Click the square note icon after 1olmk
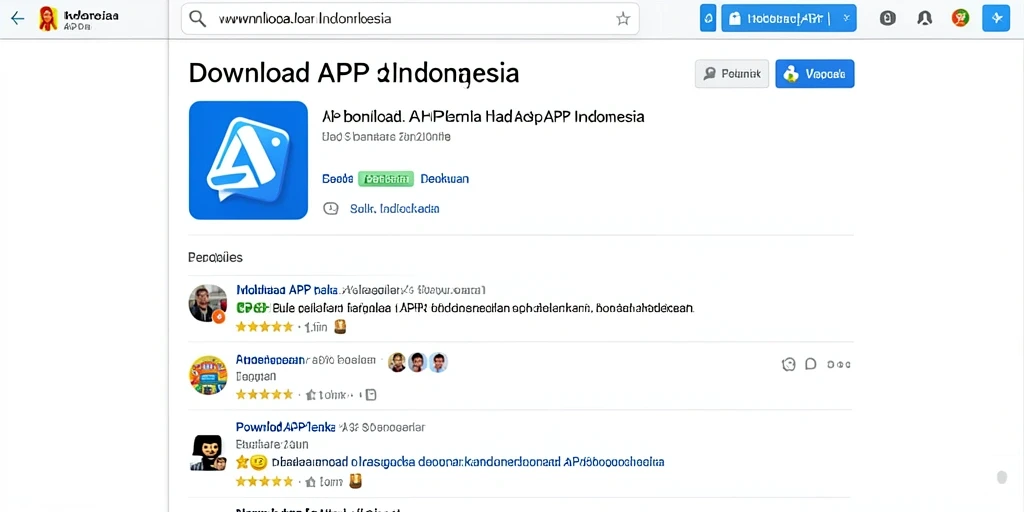Screen dimensions: 1024x512 pyautogui.click(x=370, y=394)
